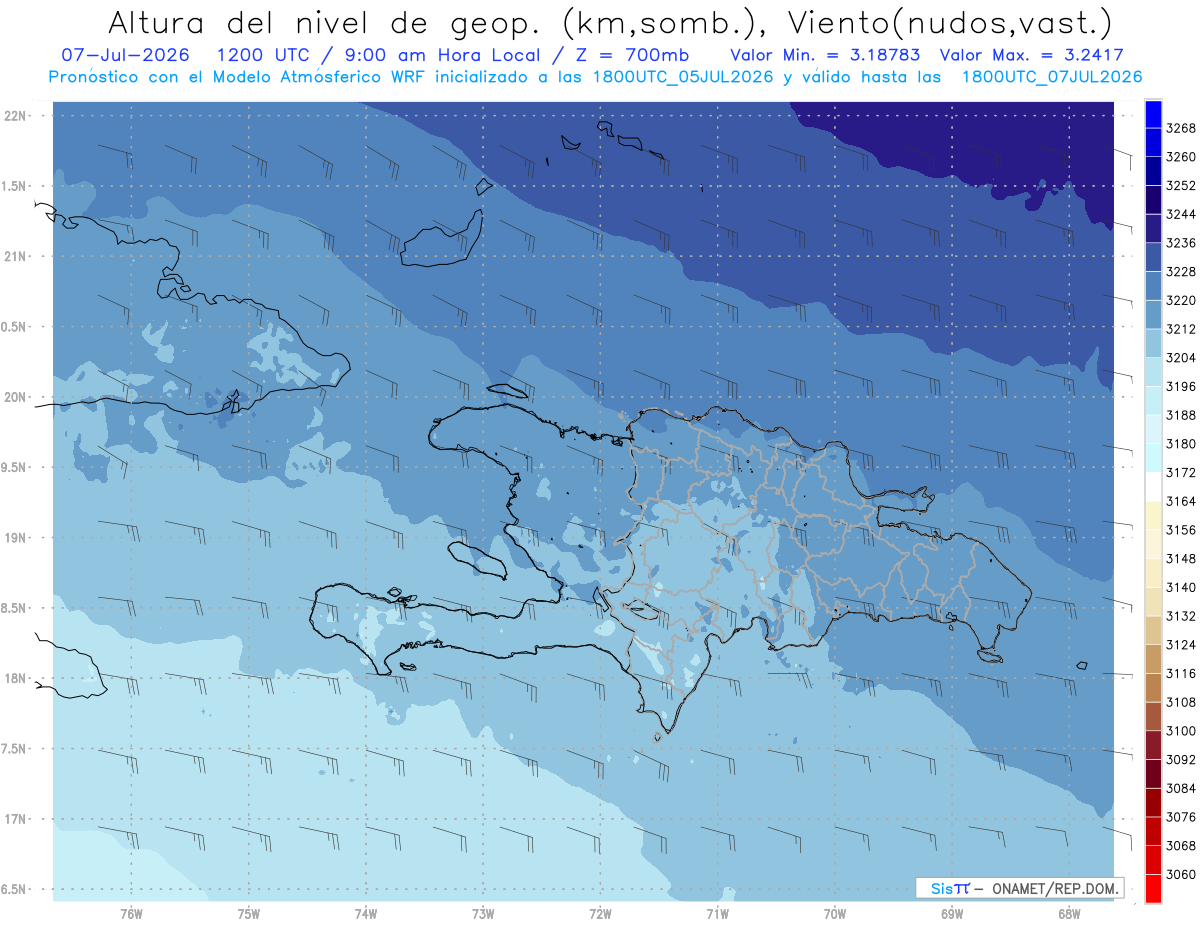Click the 0.5N latitude label
1200x927 pixels.
15,327
